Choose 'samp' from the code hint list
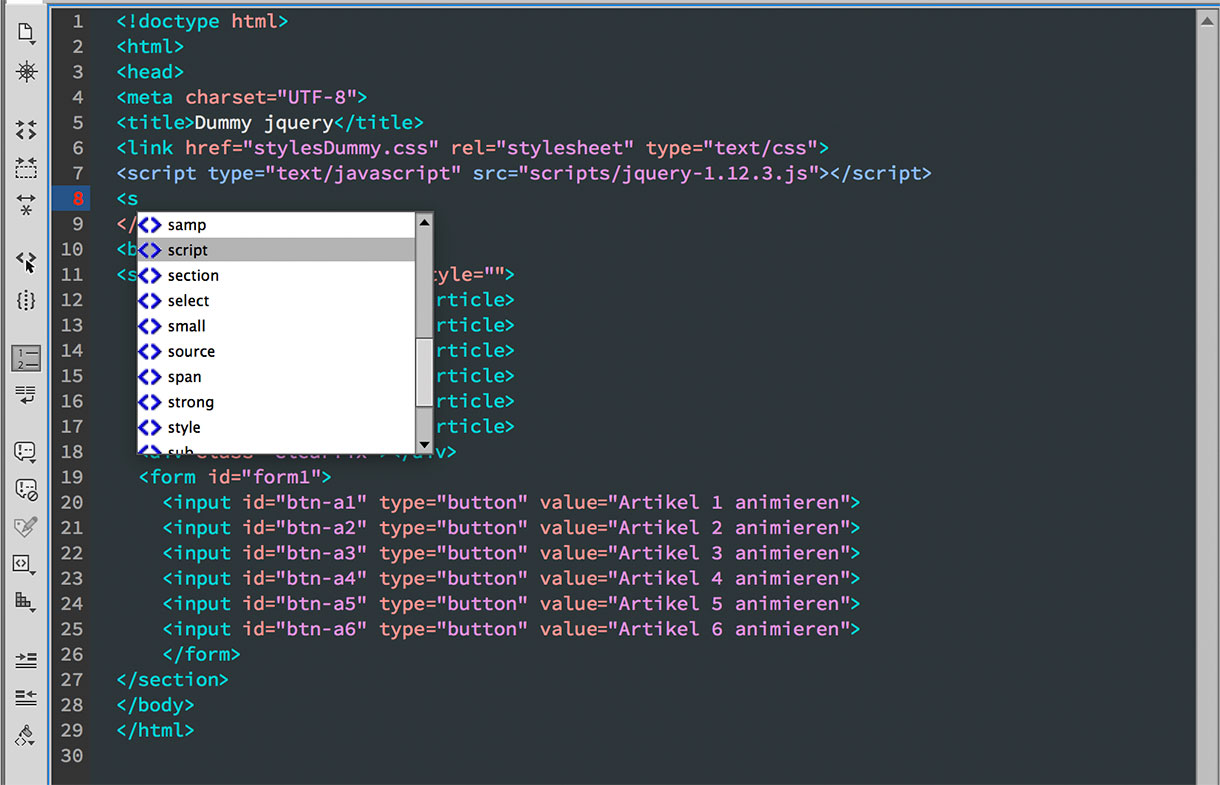The image size is (1220, 785). tap(276, 225)
